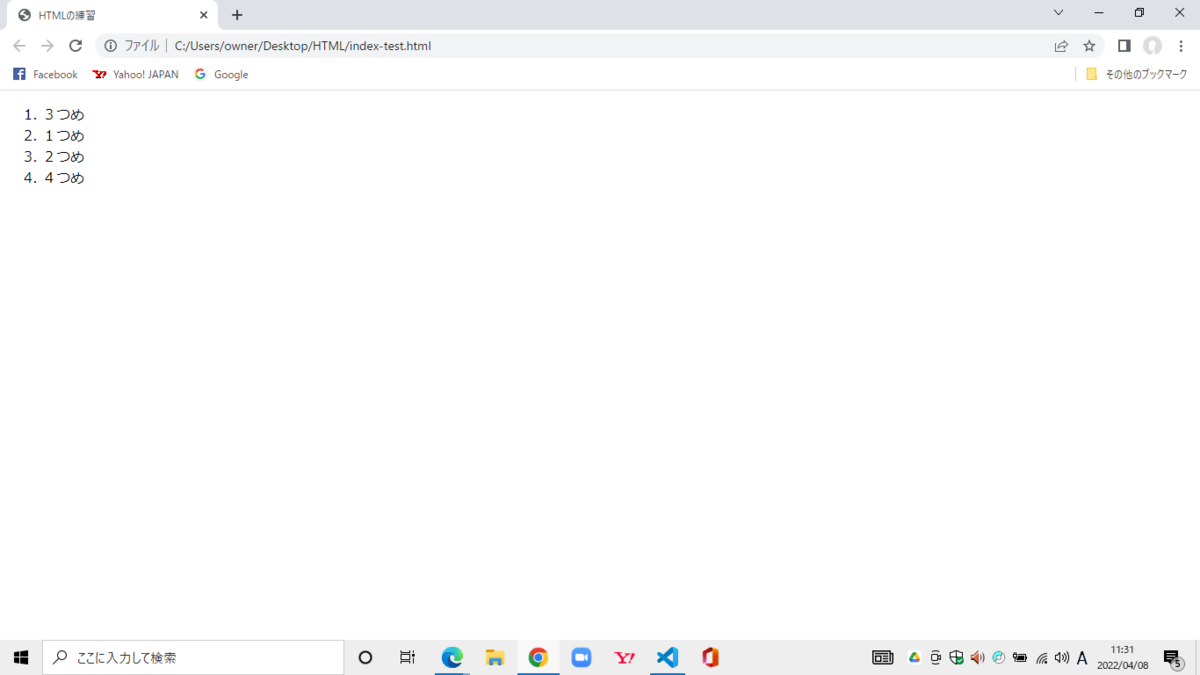The height and width of the screenshot is (675, 1200).
Task: Open Cortana circle icon
Action: coord(365,657)
